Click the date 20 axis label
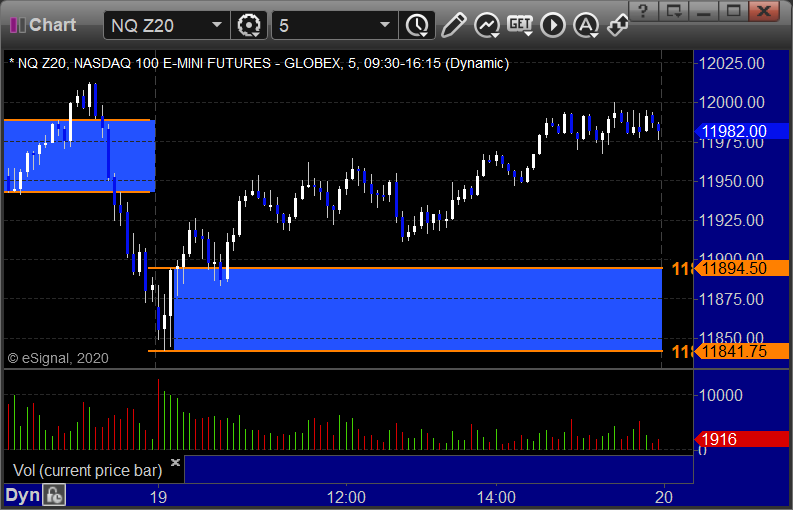 664,497
